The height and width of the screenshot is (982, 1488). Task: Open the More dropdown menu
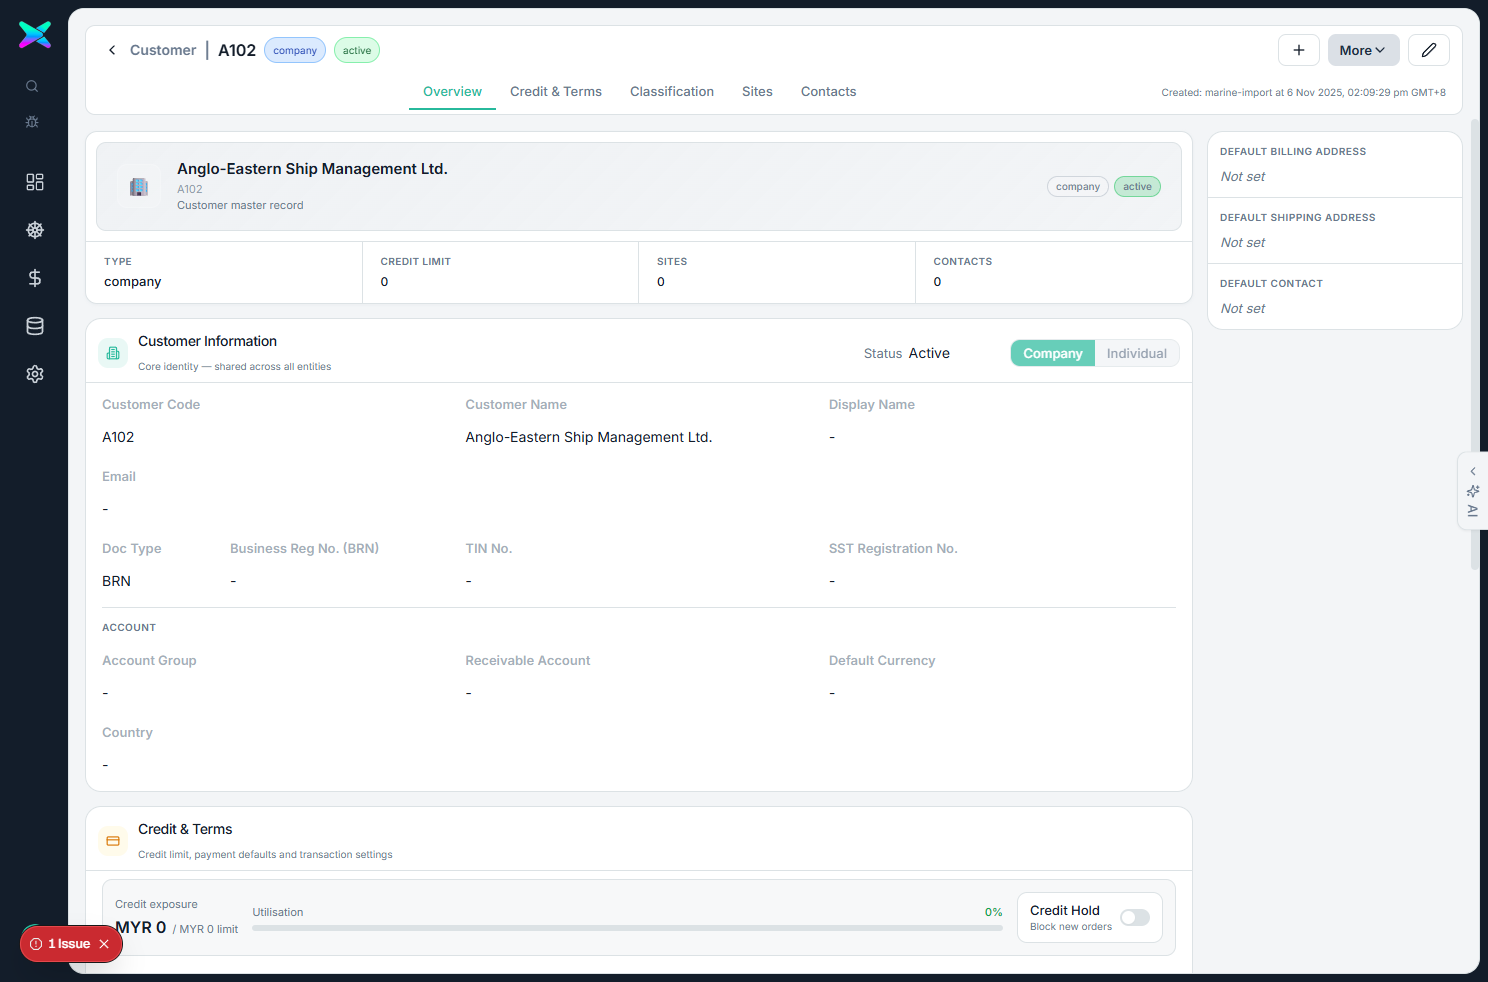tap(1363, 50)
